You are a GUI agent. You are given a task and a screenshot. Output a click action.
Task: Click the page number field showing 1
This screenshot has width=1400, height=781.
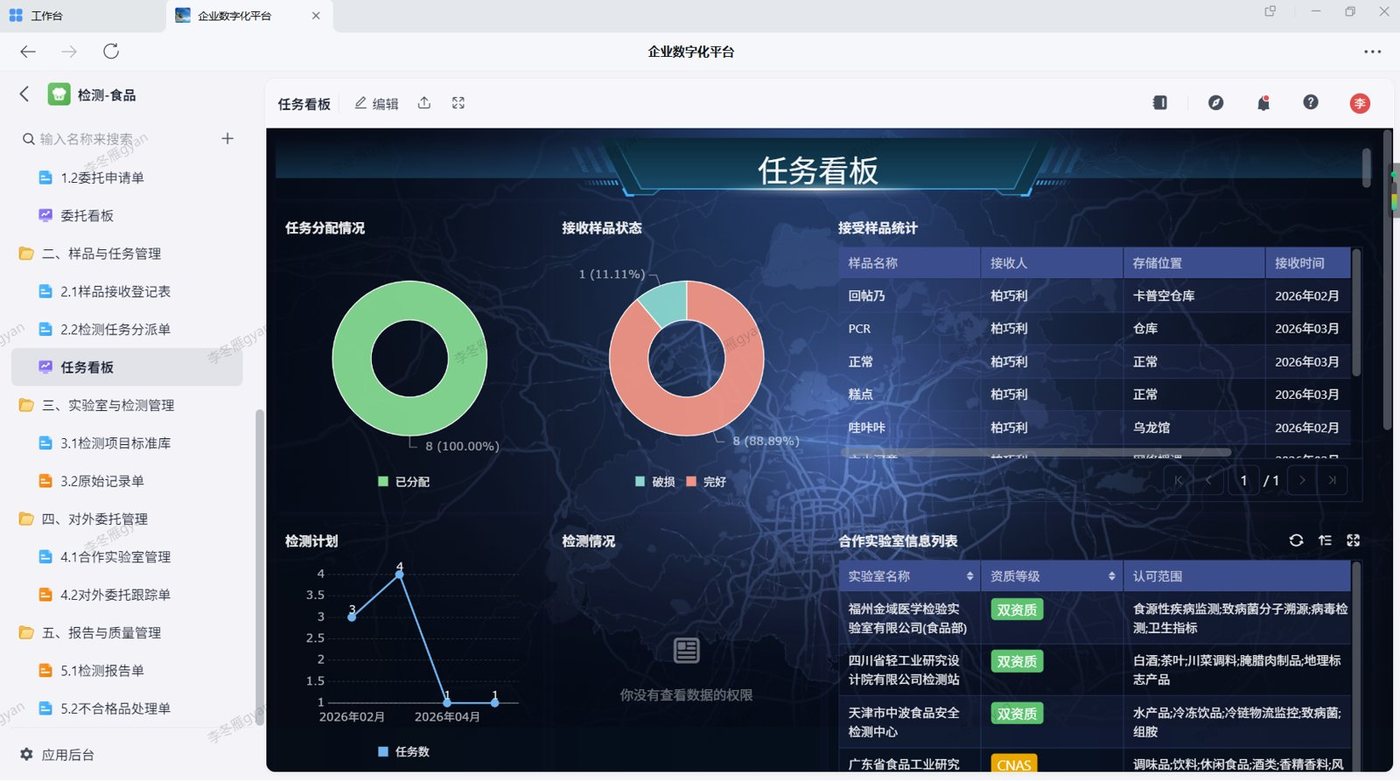pos(1244,481)
